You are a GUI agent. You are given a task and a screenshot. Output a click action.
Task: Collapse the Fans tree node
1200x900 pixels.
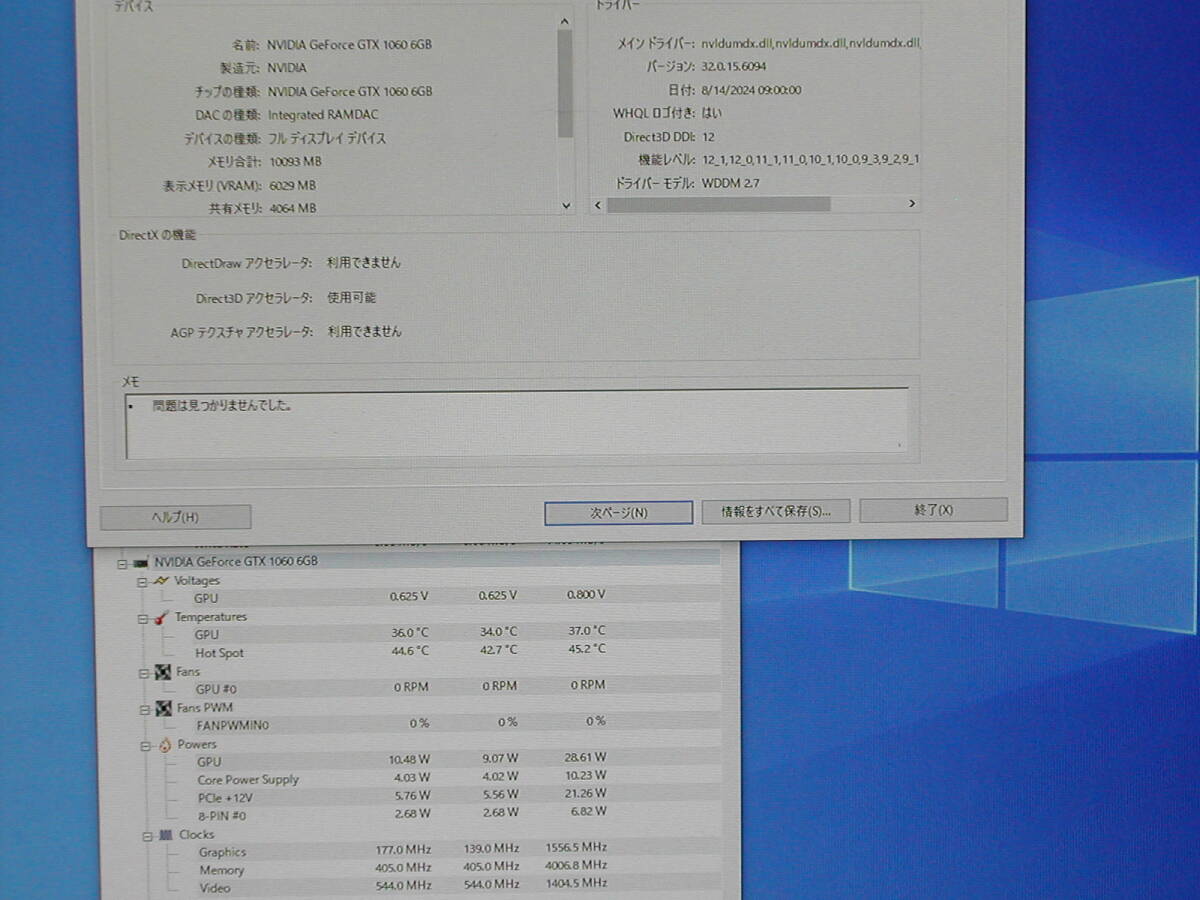coord(143,673)
